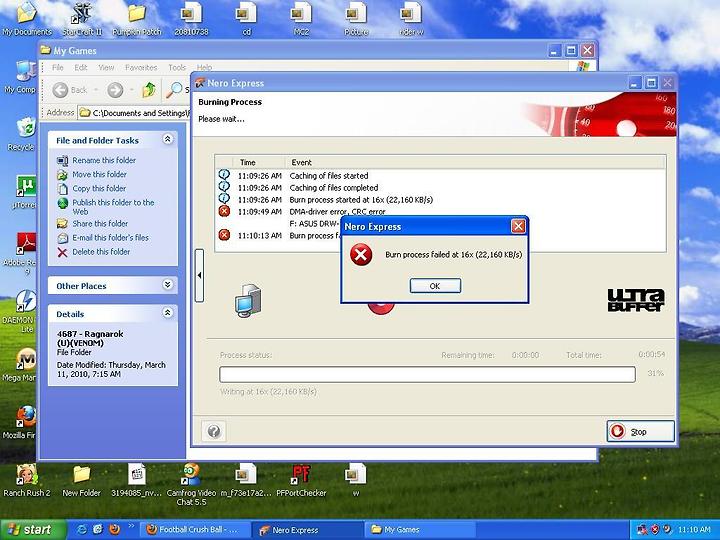Select the Burn process failed log error icon
This screenshot has height=540, width=720.
pyautogui.click(x=224, y=235)
